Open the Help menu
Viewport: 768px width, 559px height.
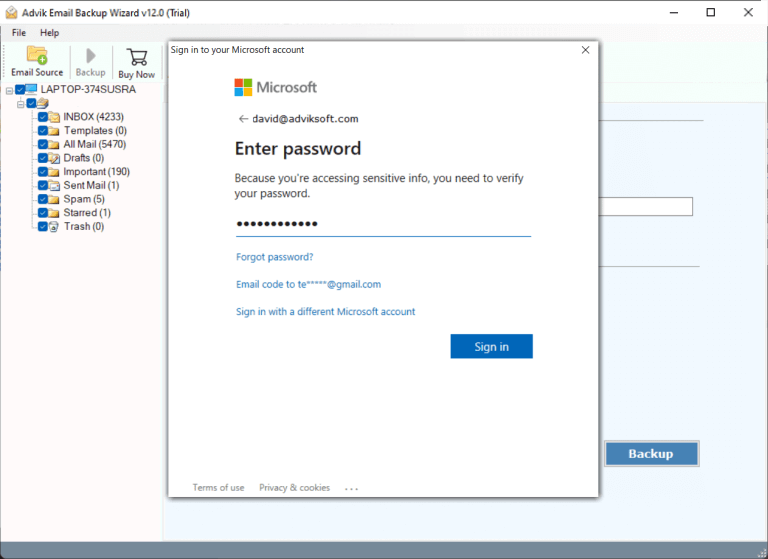(x=49, y=33)
